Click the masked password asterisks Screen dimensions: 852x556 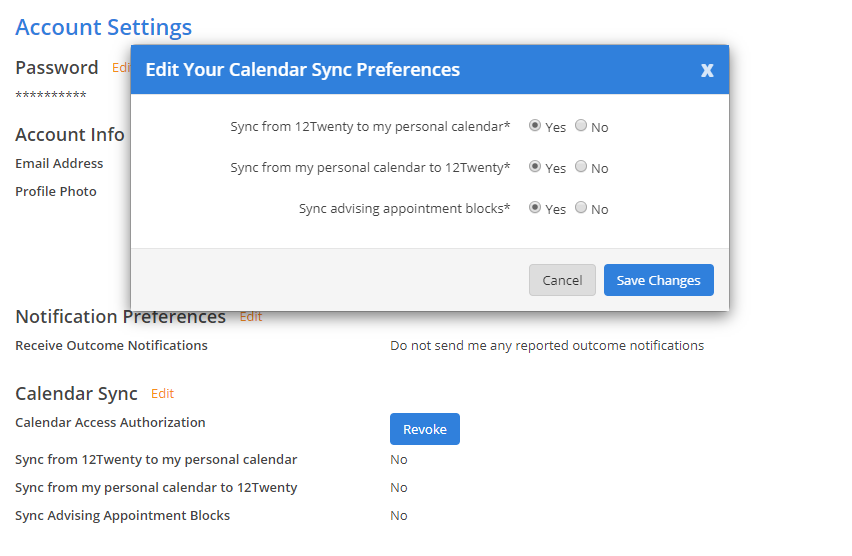click(51, 95)
